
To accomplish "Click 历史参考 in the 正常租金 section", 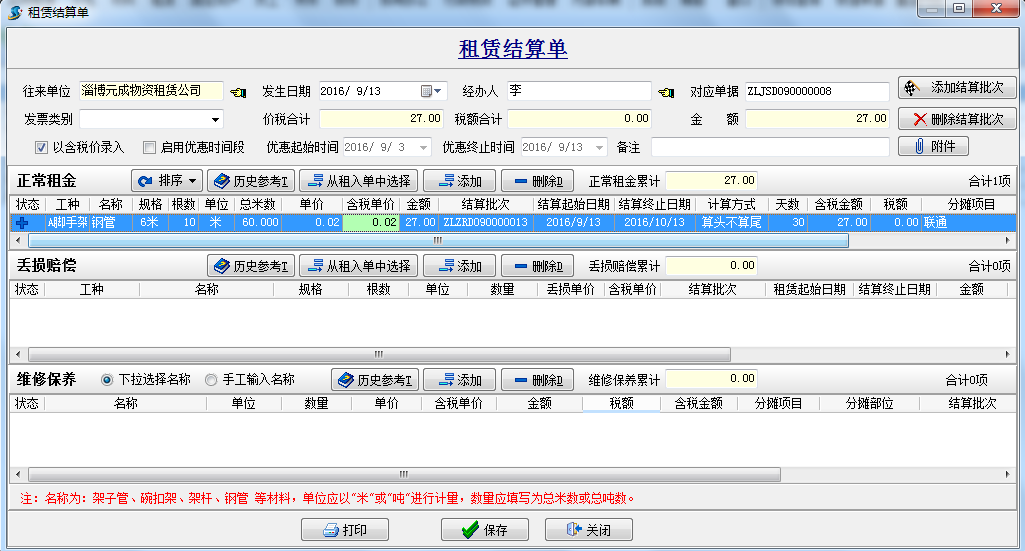I will (250, 181).
